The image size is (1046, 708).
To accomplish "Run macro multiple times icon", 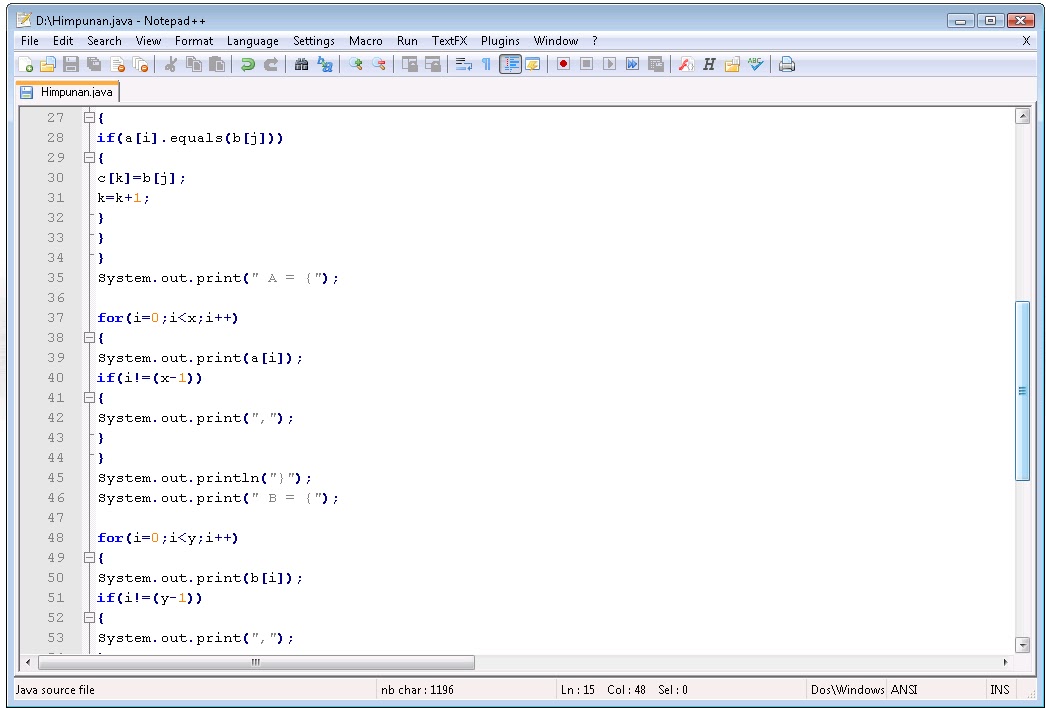I will 632,64.
